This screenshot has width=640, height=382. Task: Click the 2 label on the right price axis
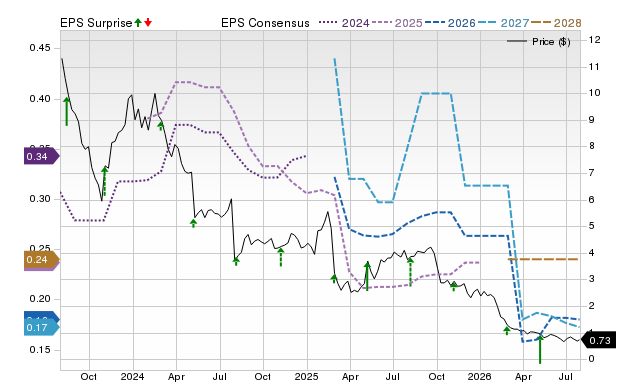592,306
